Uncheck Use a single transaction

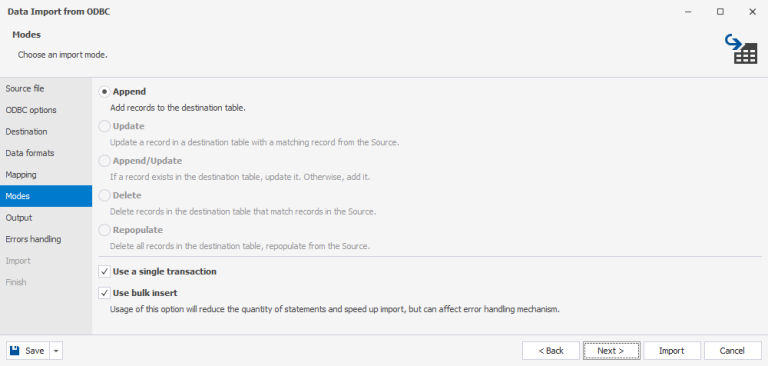click(x=104, y=271)
